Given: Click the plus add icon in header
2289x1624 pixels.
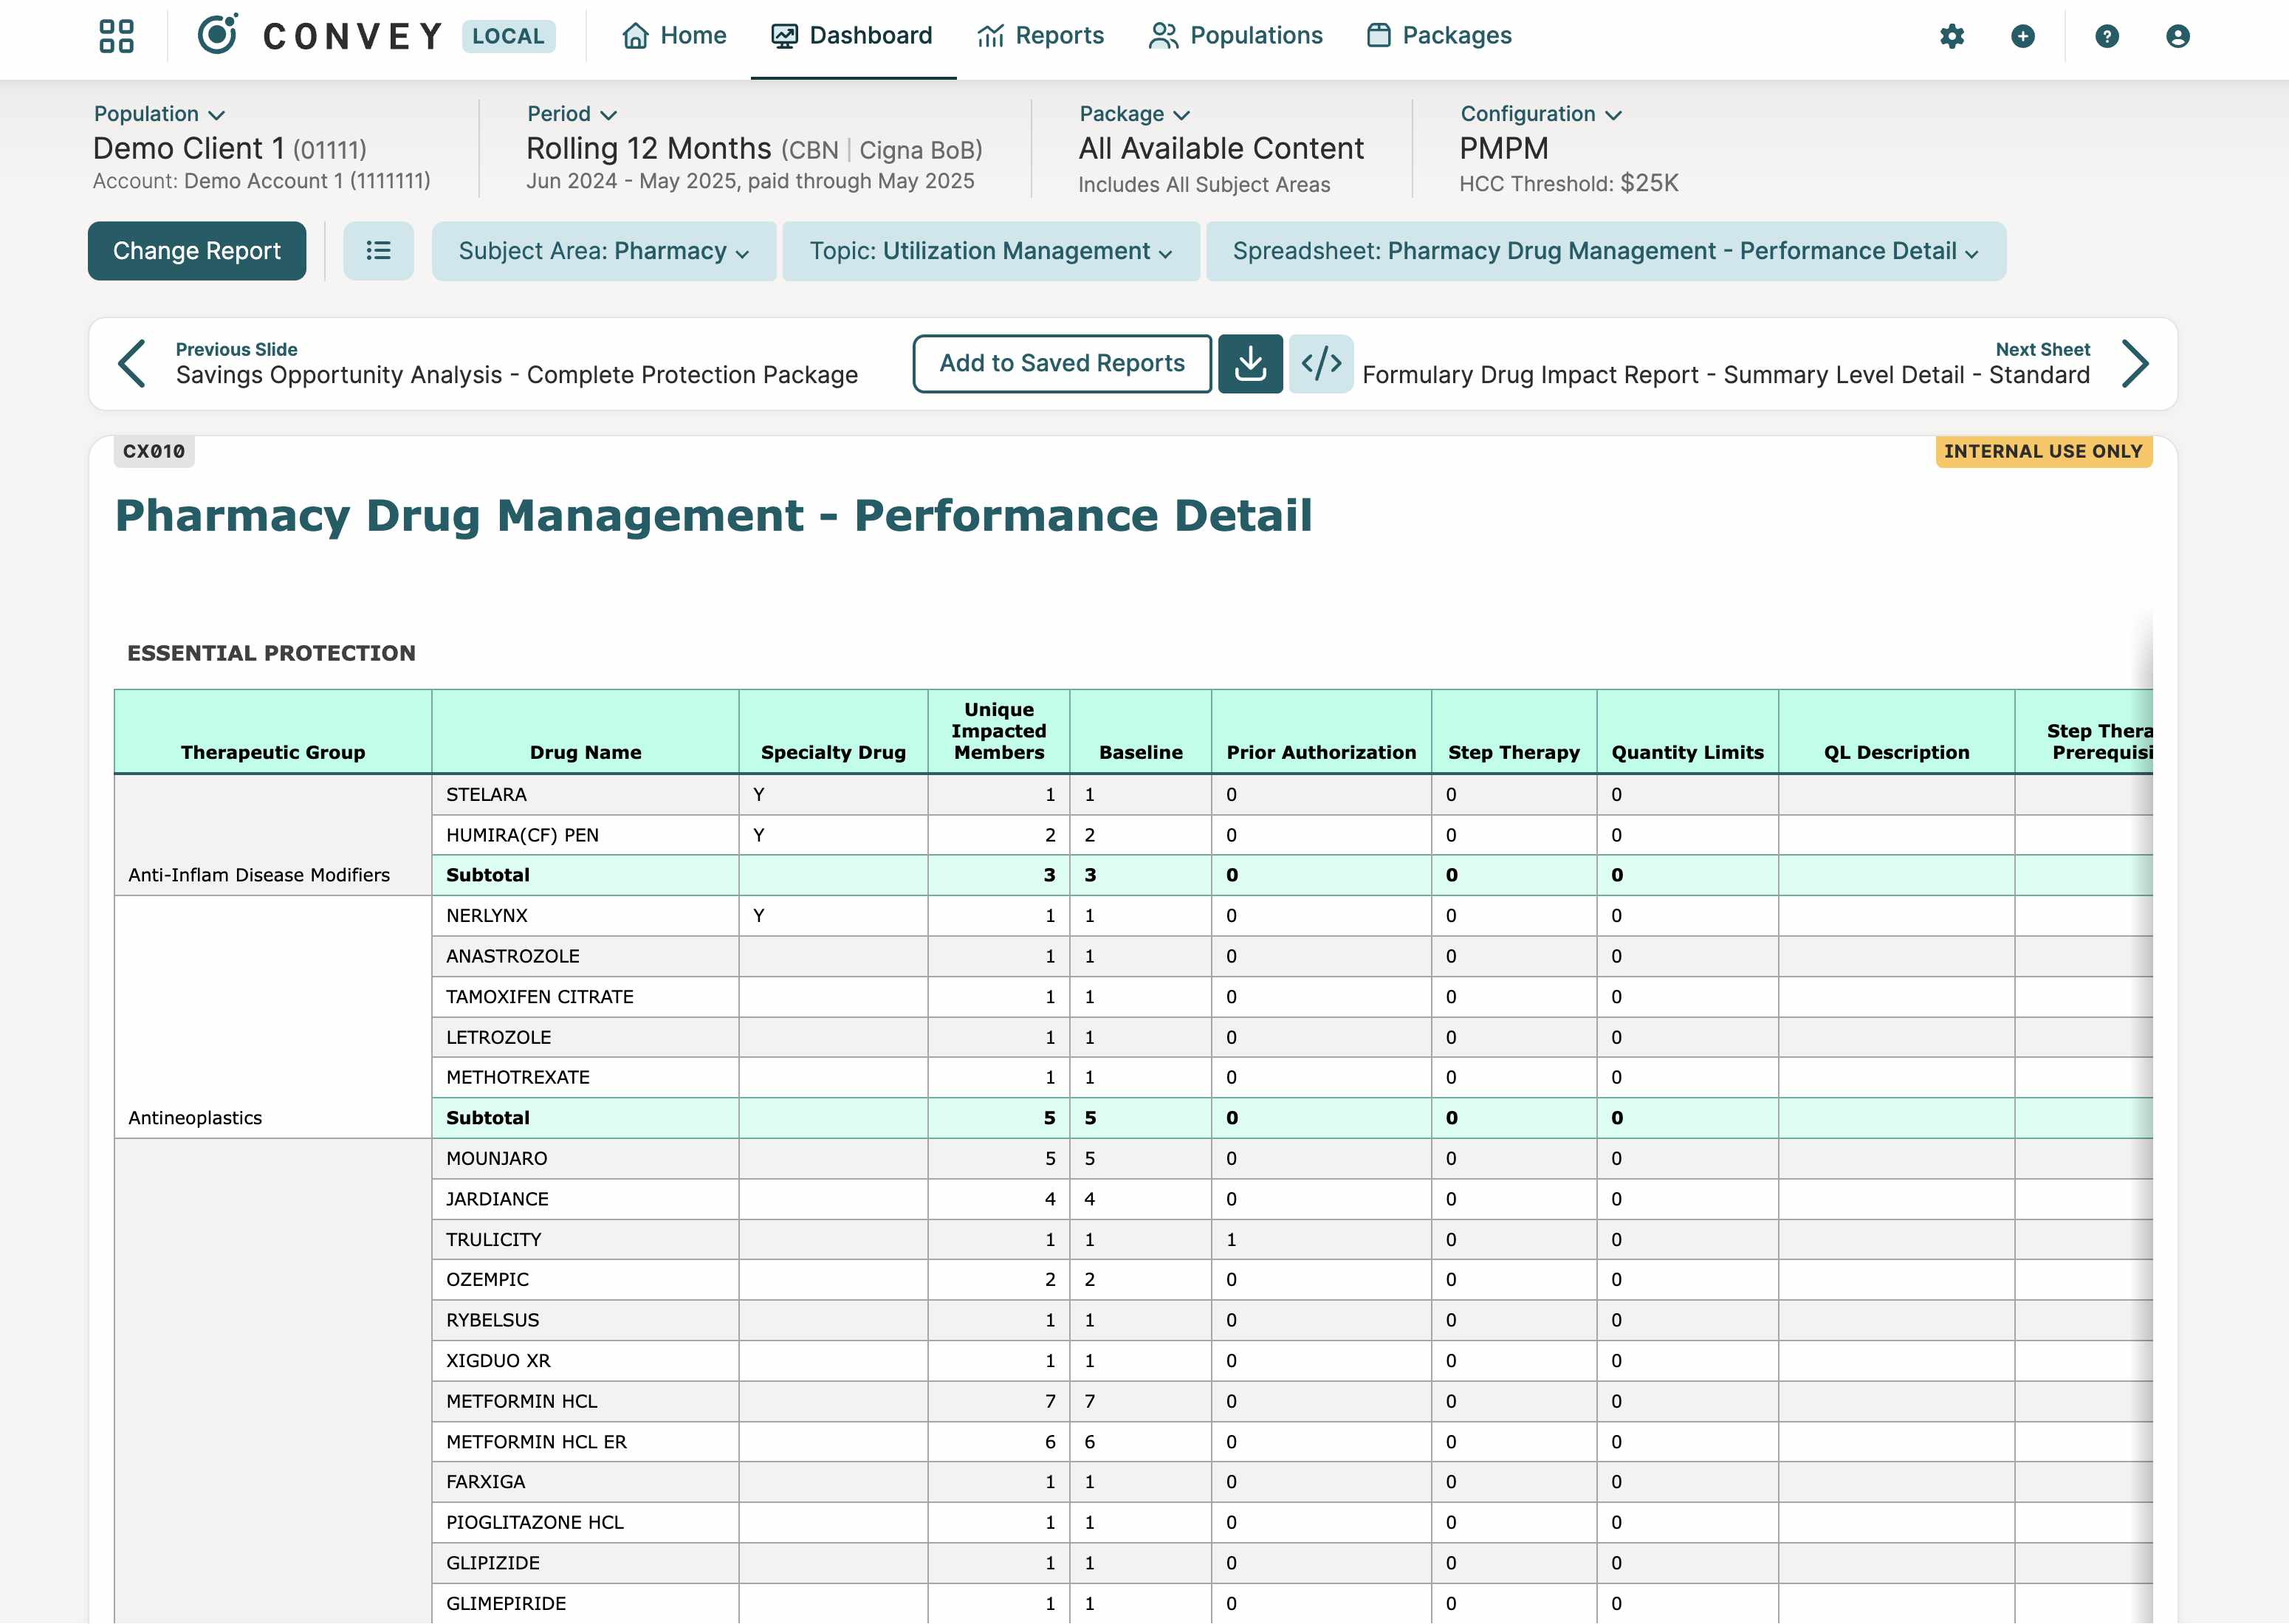Looking at the screenshot, I should (2022, 36).
